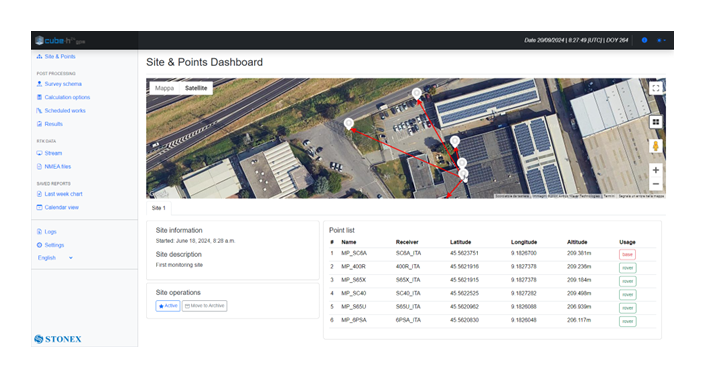Click the site Started date text

click(195, 241)
